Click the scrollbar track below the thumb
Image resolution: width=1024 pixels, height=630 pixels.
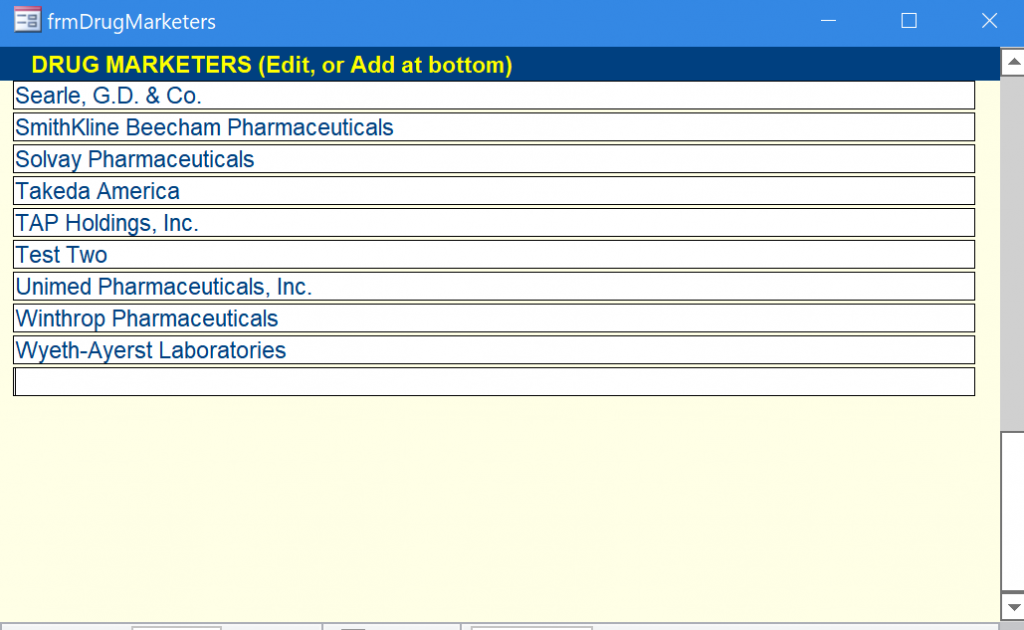(x=1012, y=510)
